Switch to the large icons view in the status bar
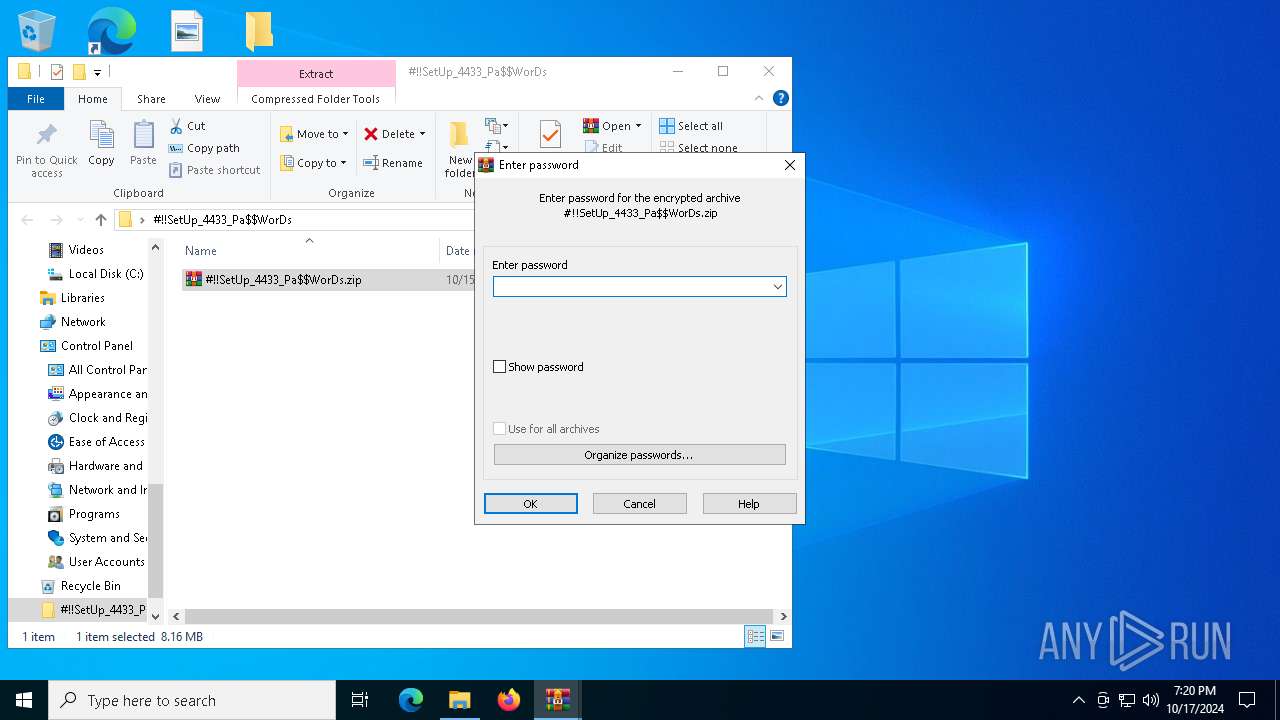 776,636
